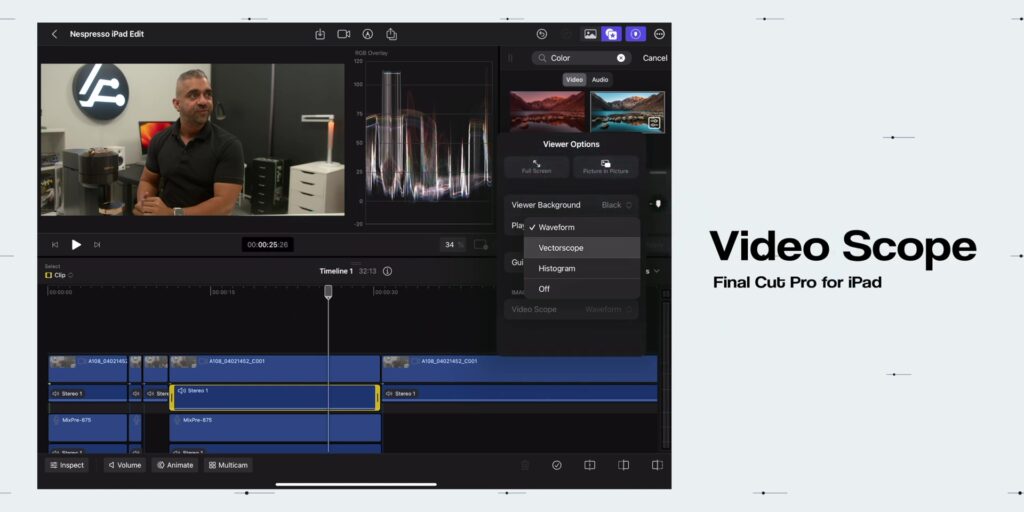Select the middle A108_04021452_C001 video clip
This screenshot has height=512, width=1024.
point(274,369)
